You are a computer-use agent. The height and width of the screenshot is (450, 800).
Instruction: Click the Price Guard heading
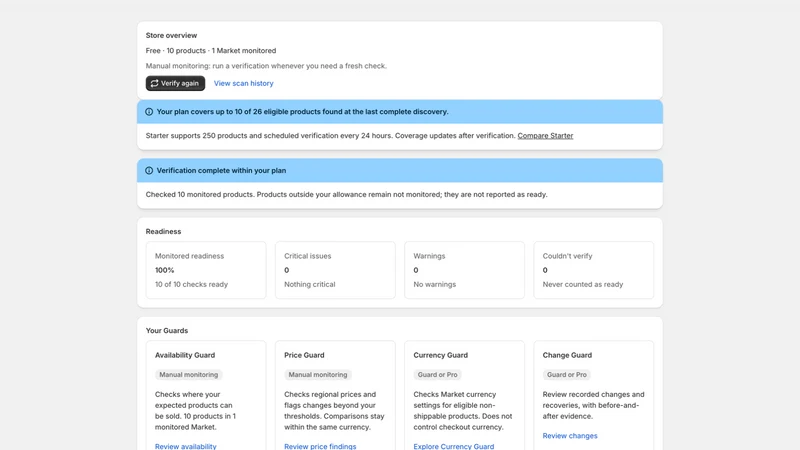(x=304, y=355)
